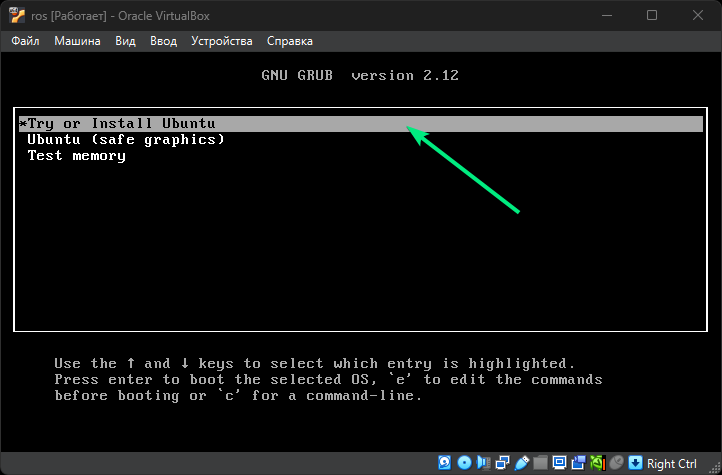Minimize the VirtualBox window
This screenshot has height=475, width=722.
607,16
